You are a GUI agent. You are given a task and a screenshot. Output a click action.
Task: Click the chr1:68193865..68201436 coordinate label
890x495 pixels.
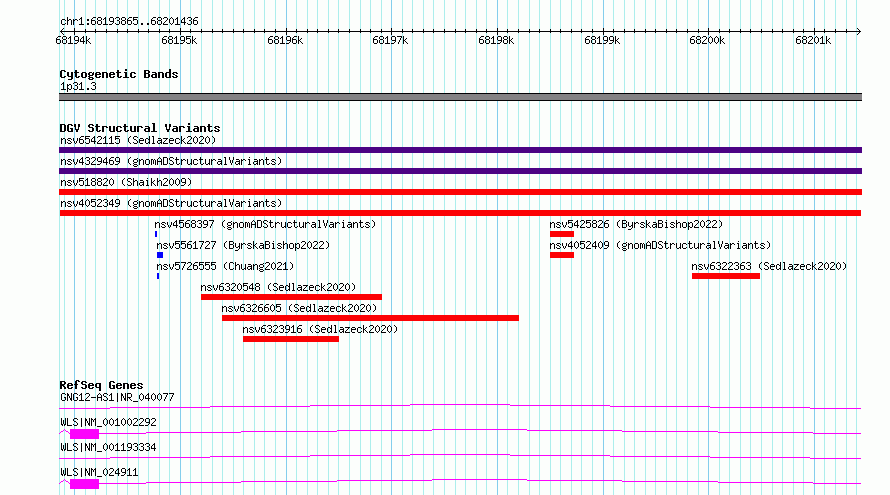coord(129,22)
